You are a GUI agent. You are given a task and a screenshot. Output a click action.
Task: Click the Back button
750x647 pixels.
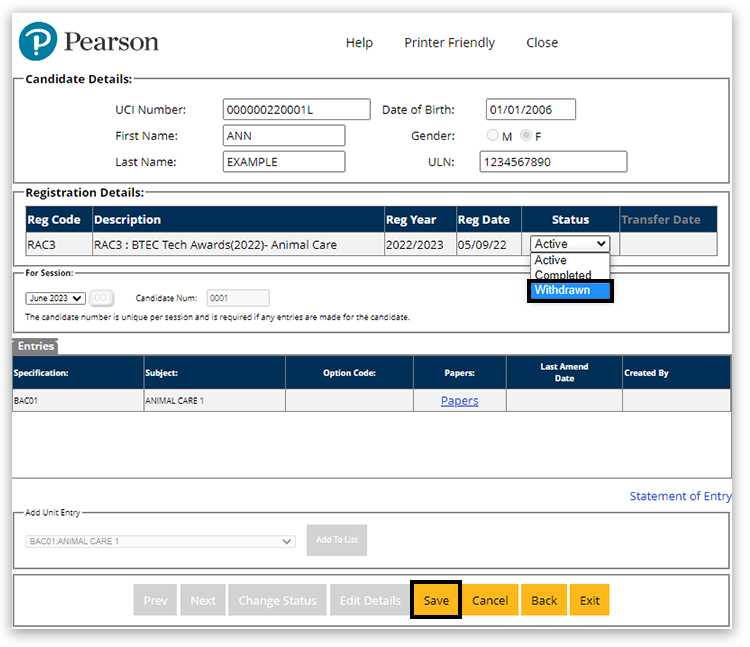pos(544,600)
